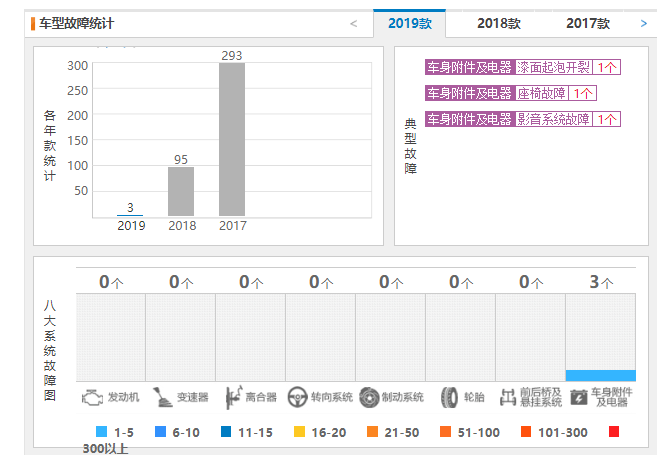Click the 51-100 legend swatch
Image resolution: width=657 pixels, height=455 pixels.
click(445, 432)
